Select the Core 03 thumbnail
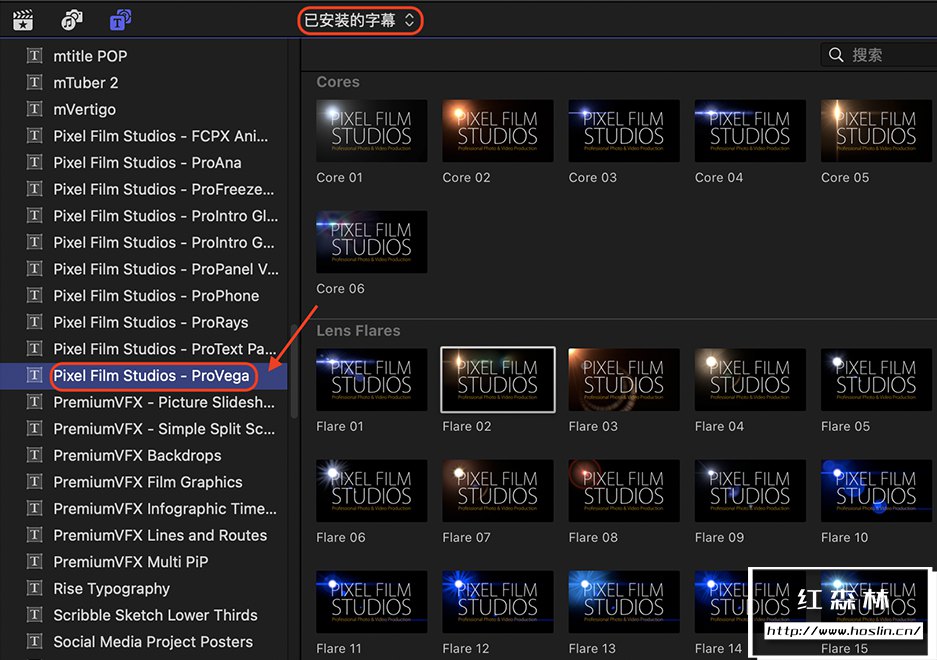Viewport: 937px width, 660px height. 624,131
